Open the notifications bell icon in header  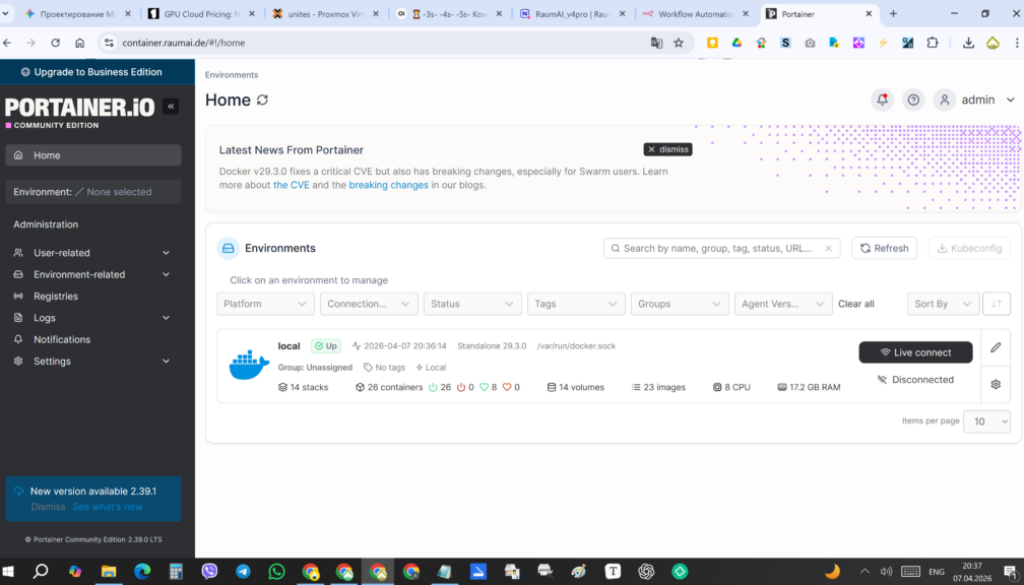tap(882, 100)
